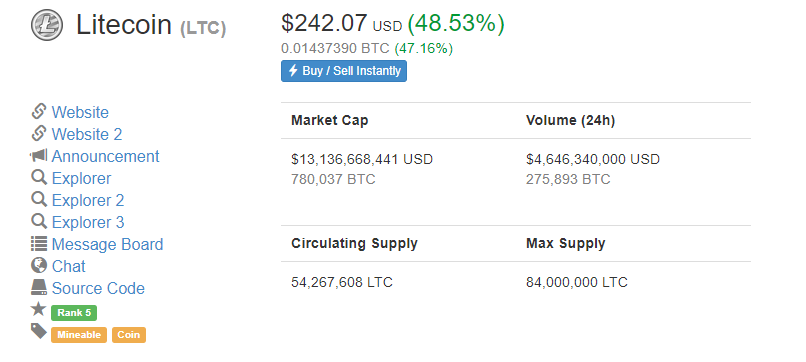Click the Buy / Sell Instantly button
The height and width of the screenshot is (362, 806).
(344, 71)
